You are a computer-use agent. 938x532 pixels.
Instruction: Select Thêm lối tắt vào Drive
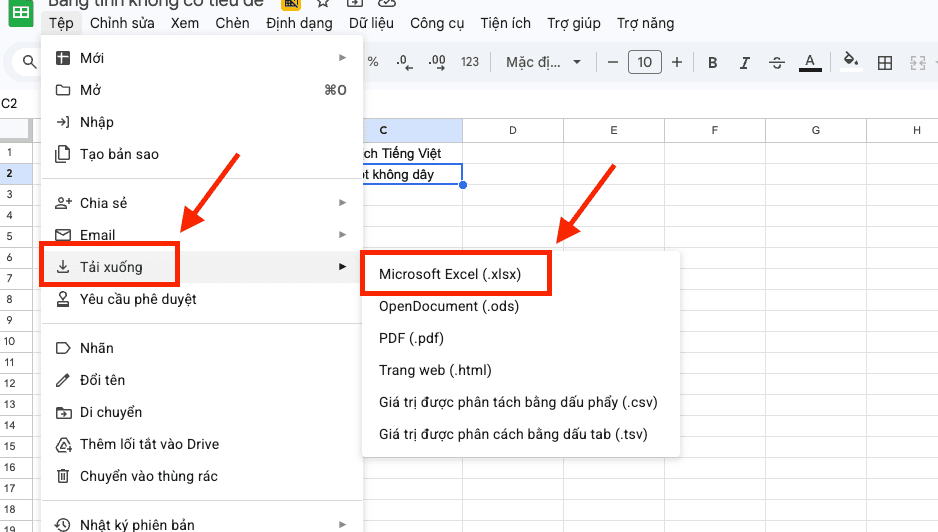(x=202, y=444)
